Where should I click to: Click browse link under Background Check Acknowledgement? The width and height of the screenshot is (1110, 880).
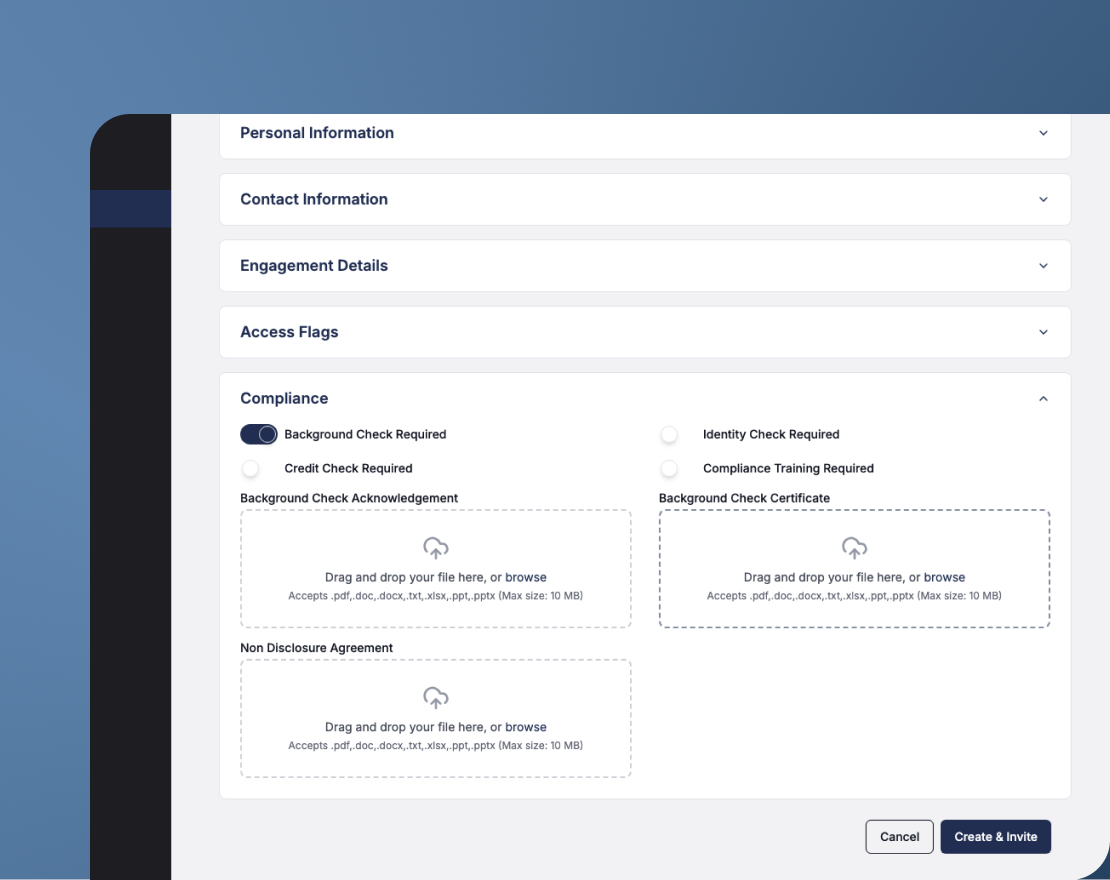525,577
